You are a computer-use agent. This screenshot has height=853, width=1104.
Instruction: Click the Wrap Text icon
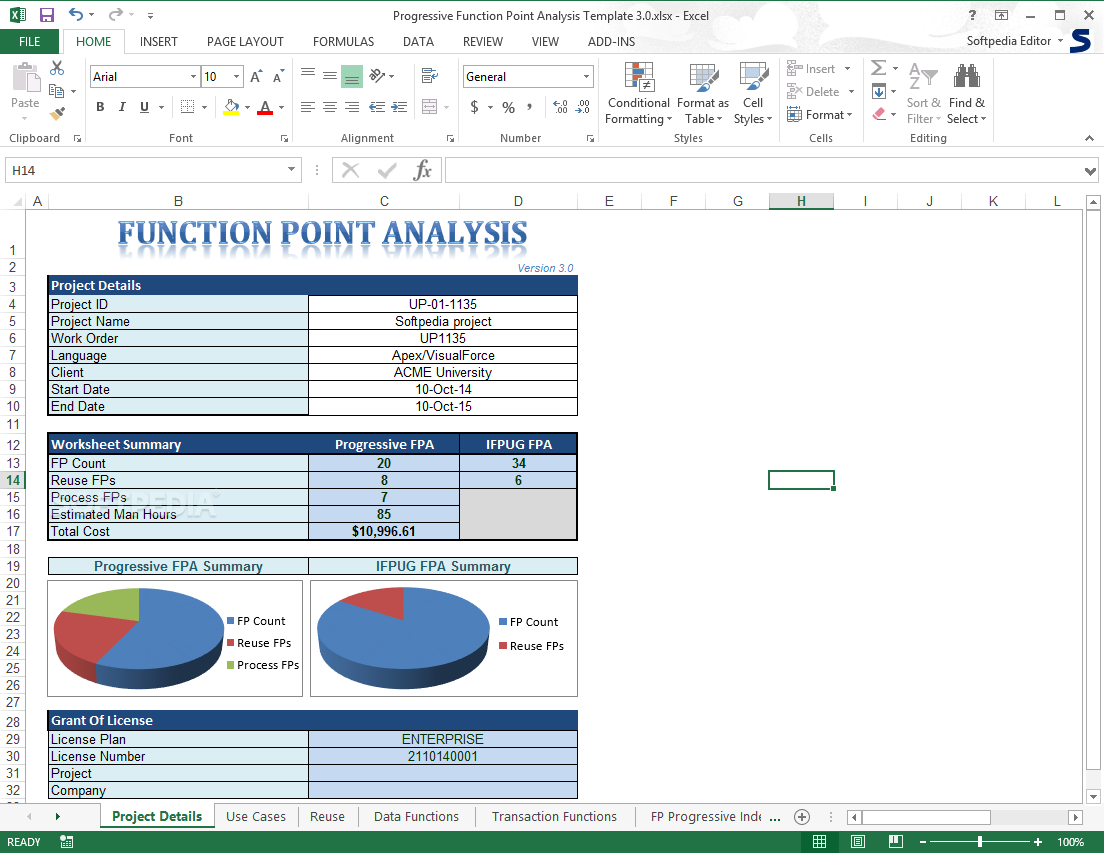tap(429, 75)
